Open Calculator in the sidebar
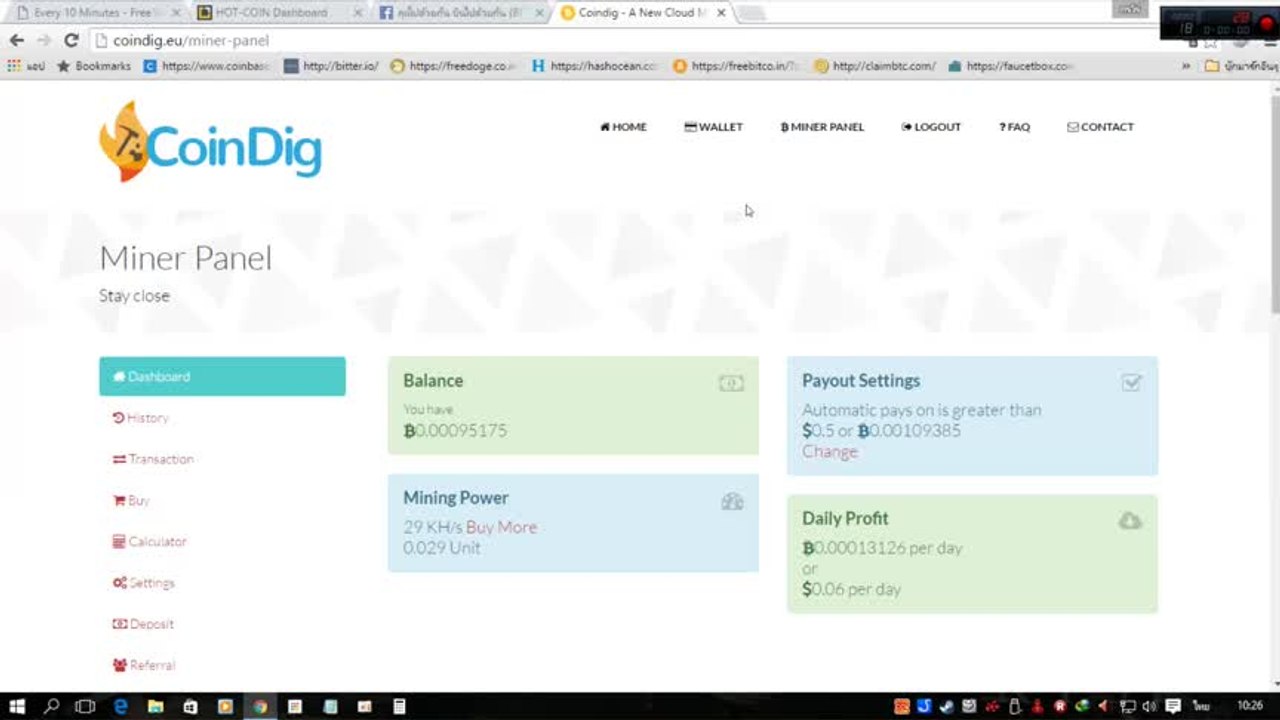 [150, 541]
